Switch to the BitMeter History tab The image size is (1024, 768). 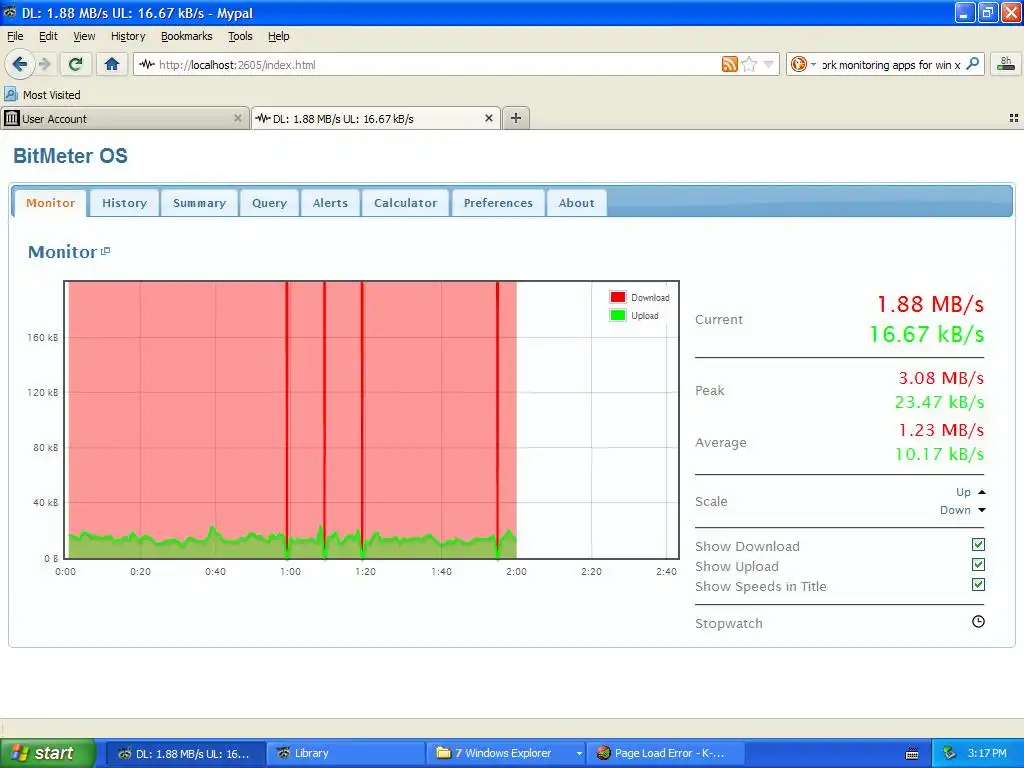124,203
